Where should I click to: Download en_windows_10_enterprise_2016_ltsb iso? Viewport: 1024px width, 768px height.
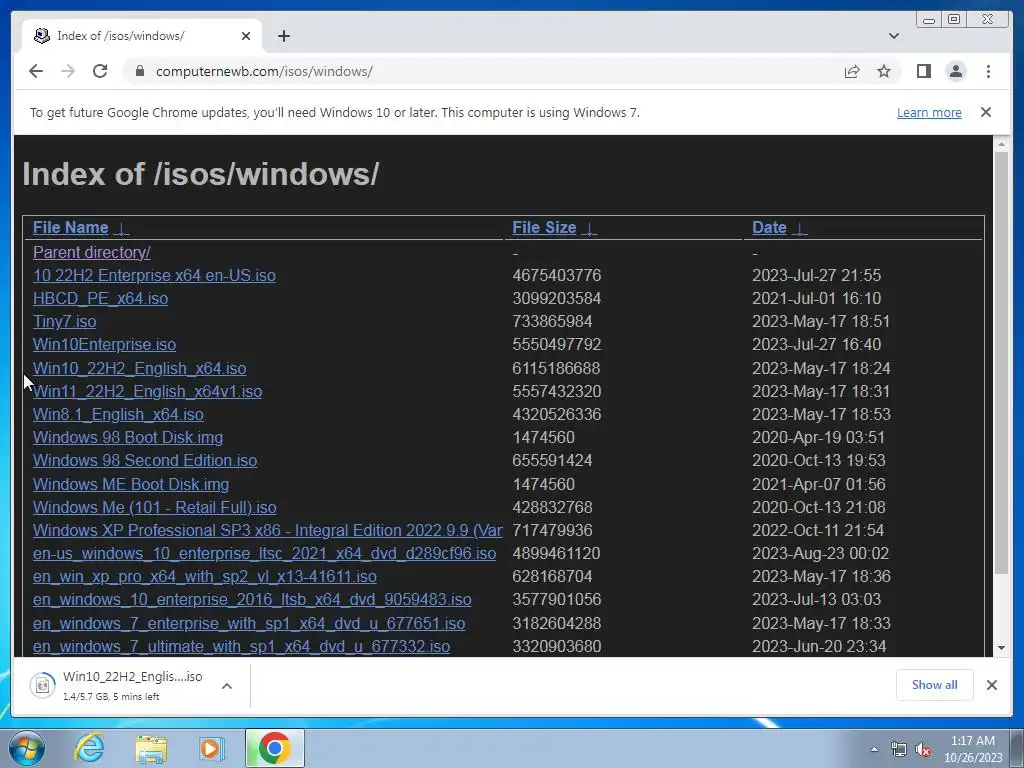[x=252, y=600]
